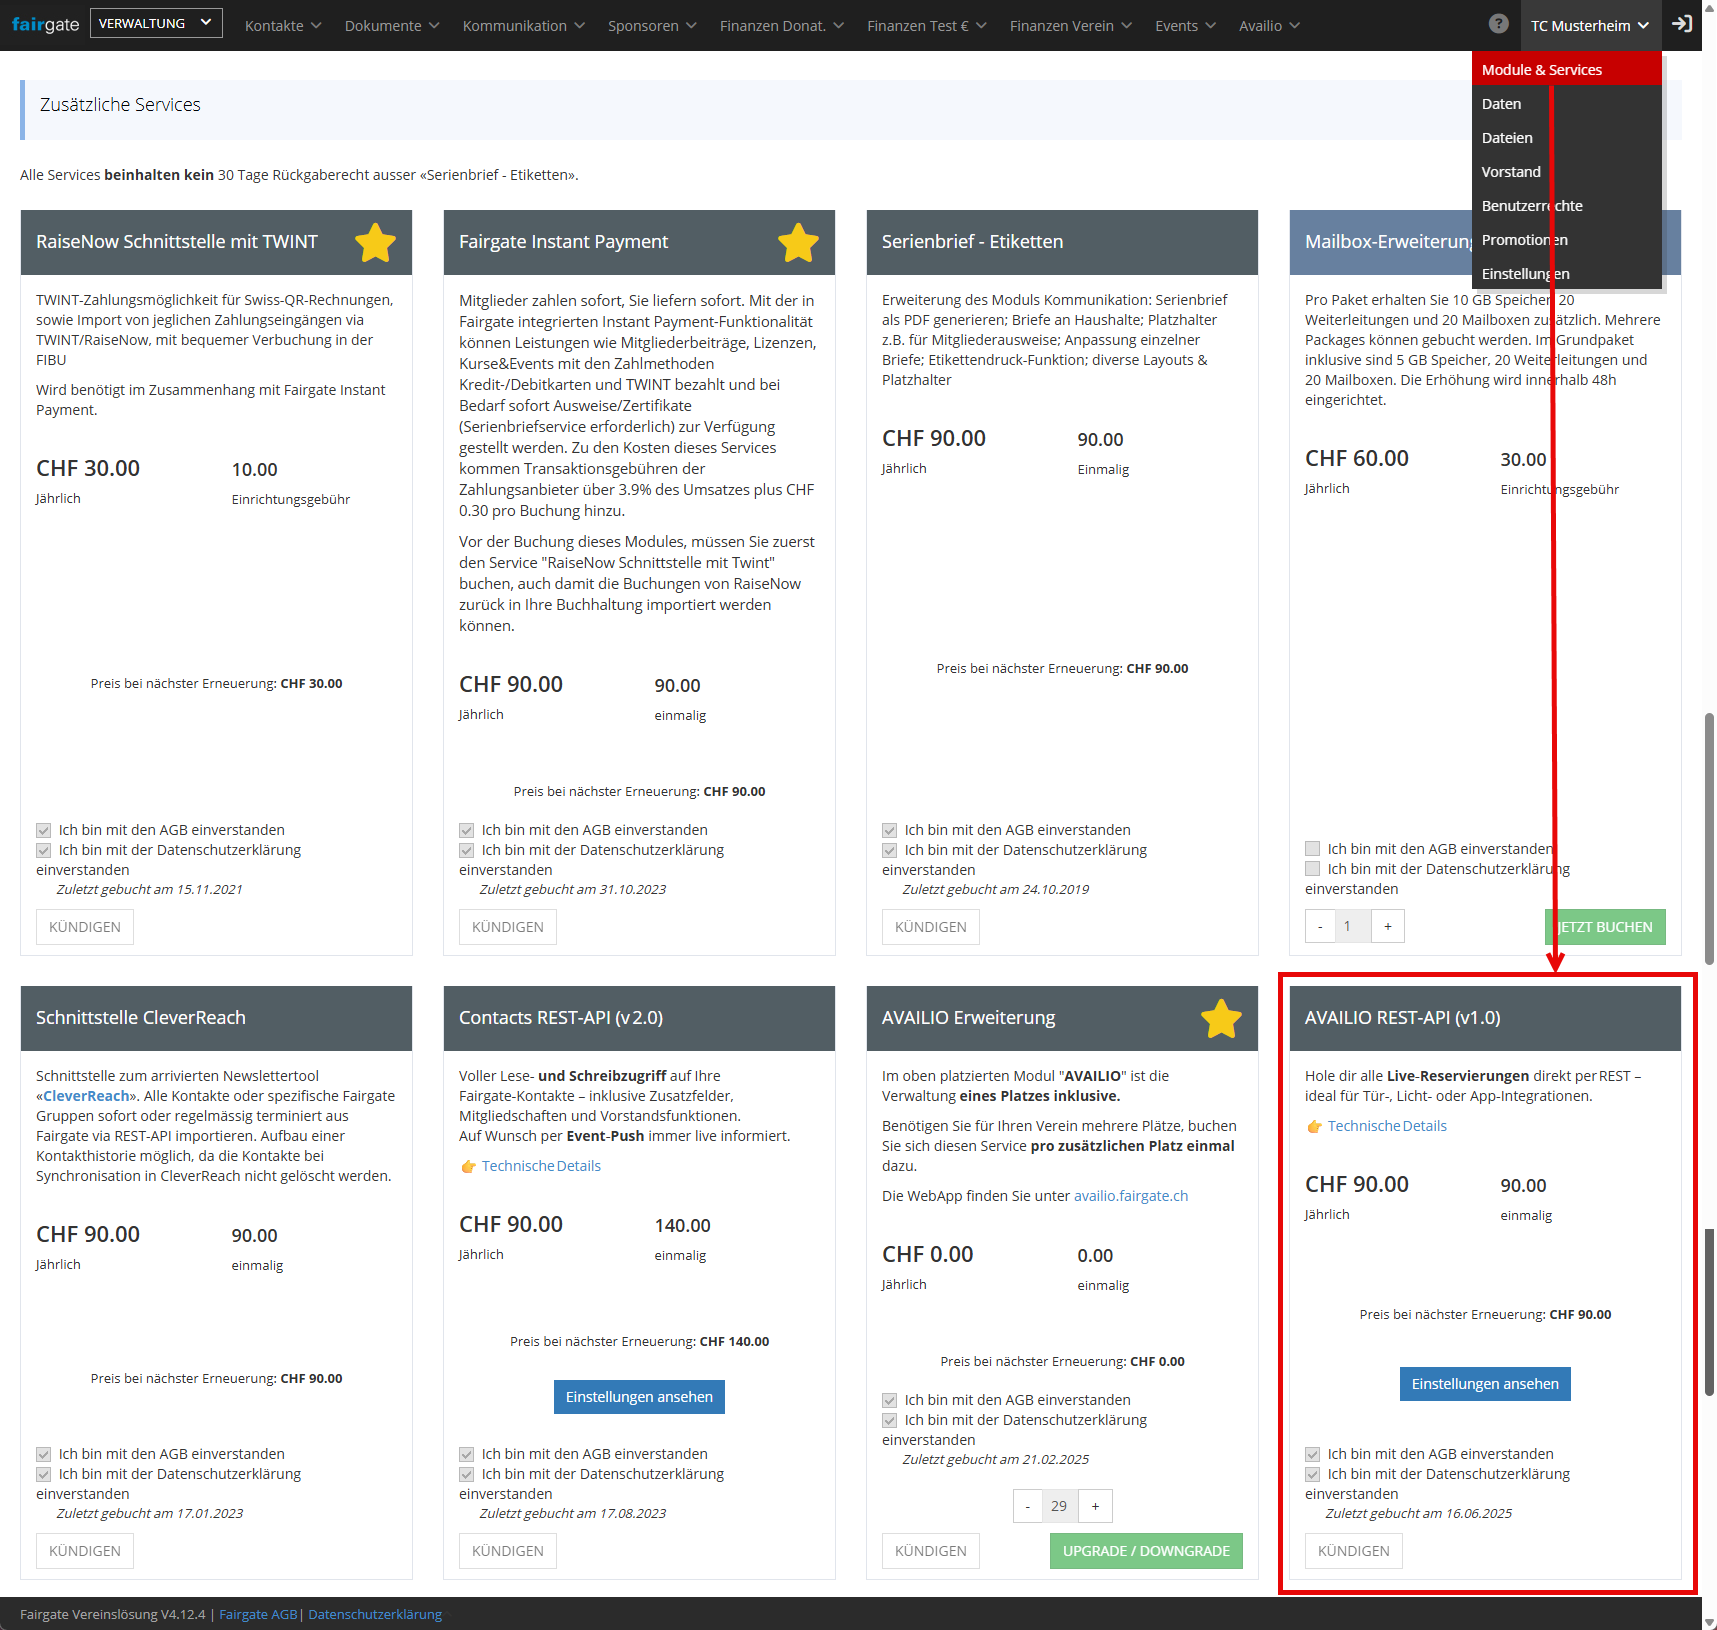
Task: Select Daten menu entry
Action: [x=1566, y=104]
